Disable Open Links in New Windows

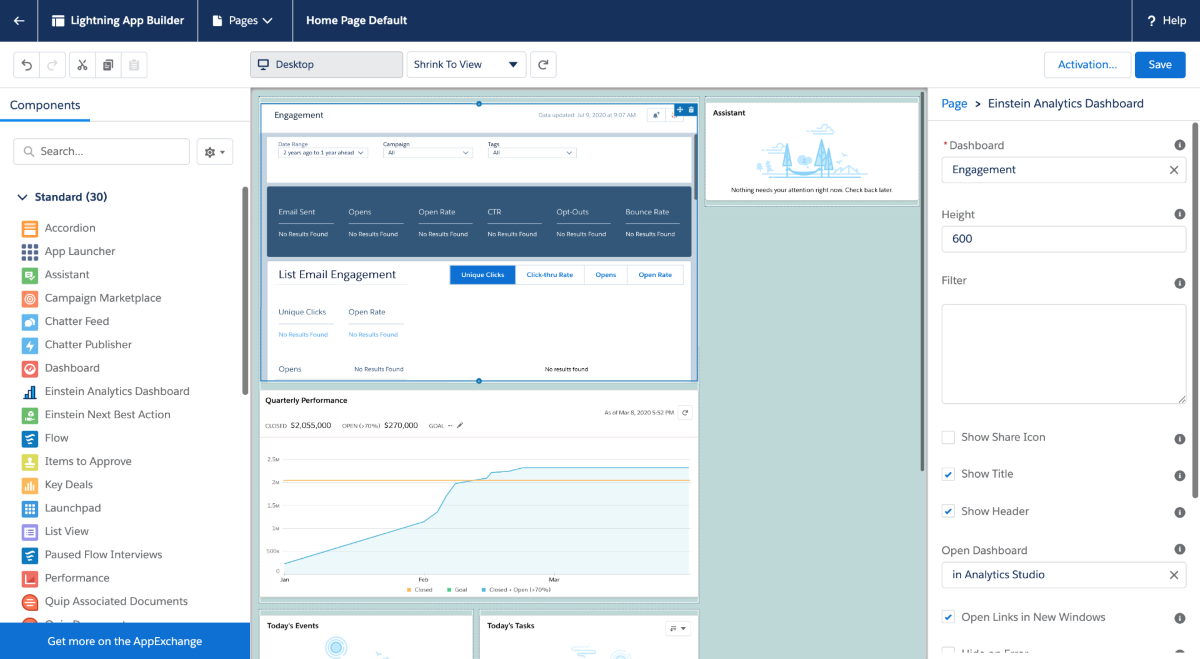[x=948, y=617]
